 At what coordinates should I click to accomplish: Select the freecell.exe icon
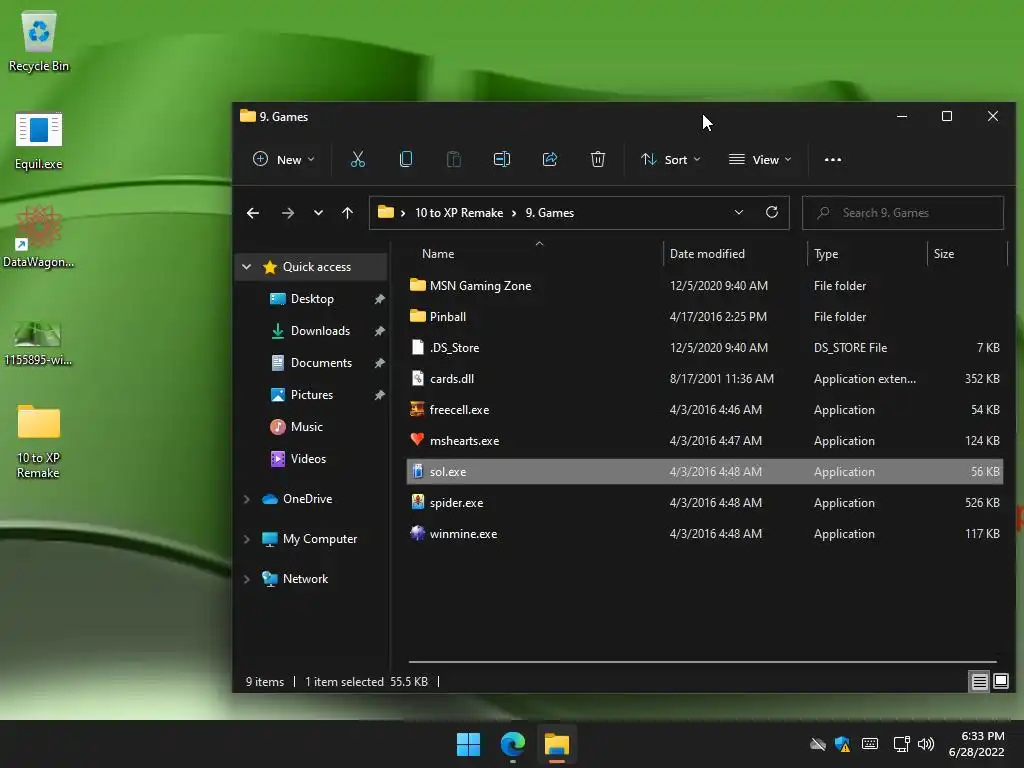417,409
